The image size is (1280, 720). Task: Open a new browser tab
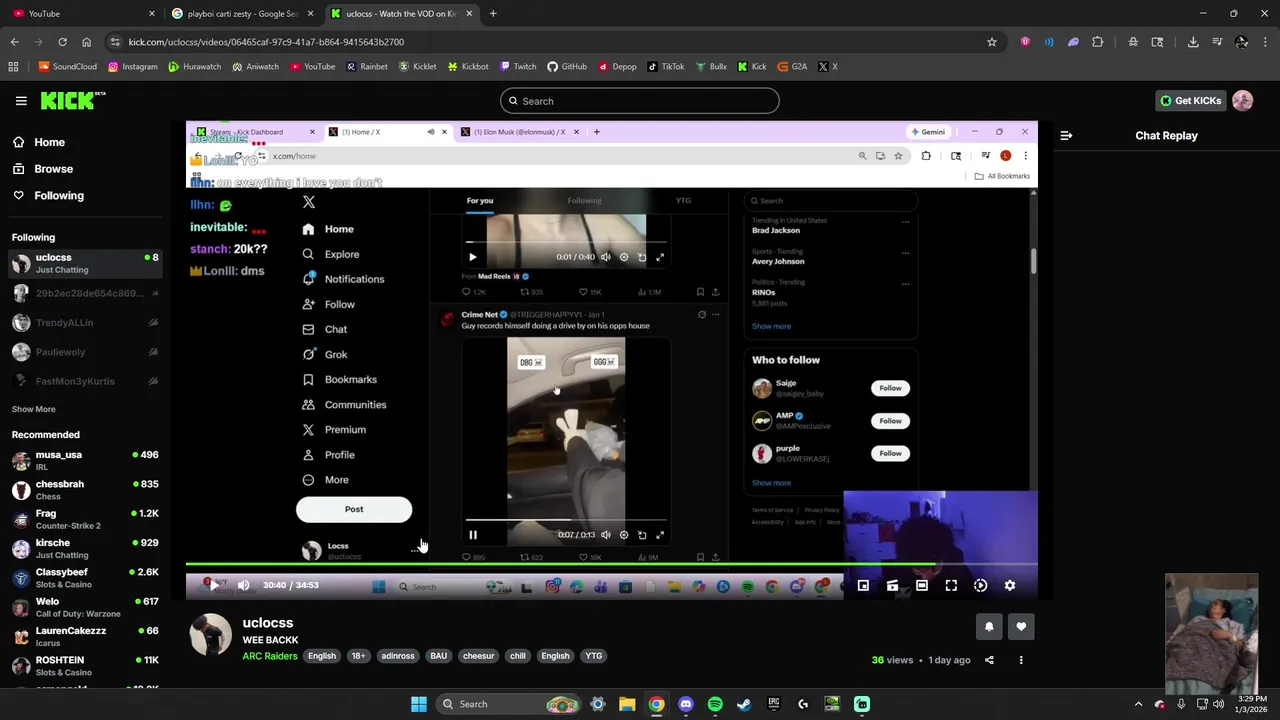pos(493,14)
